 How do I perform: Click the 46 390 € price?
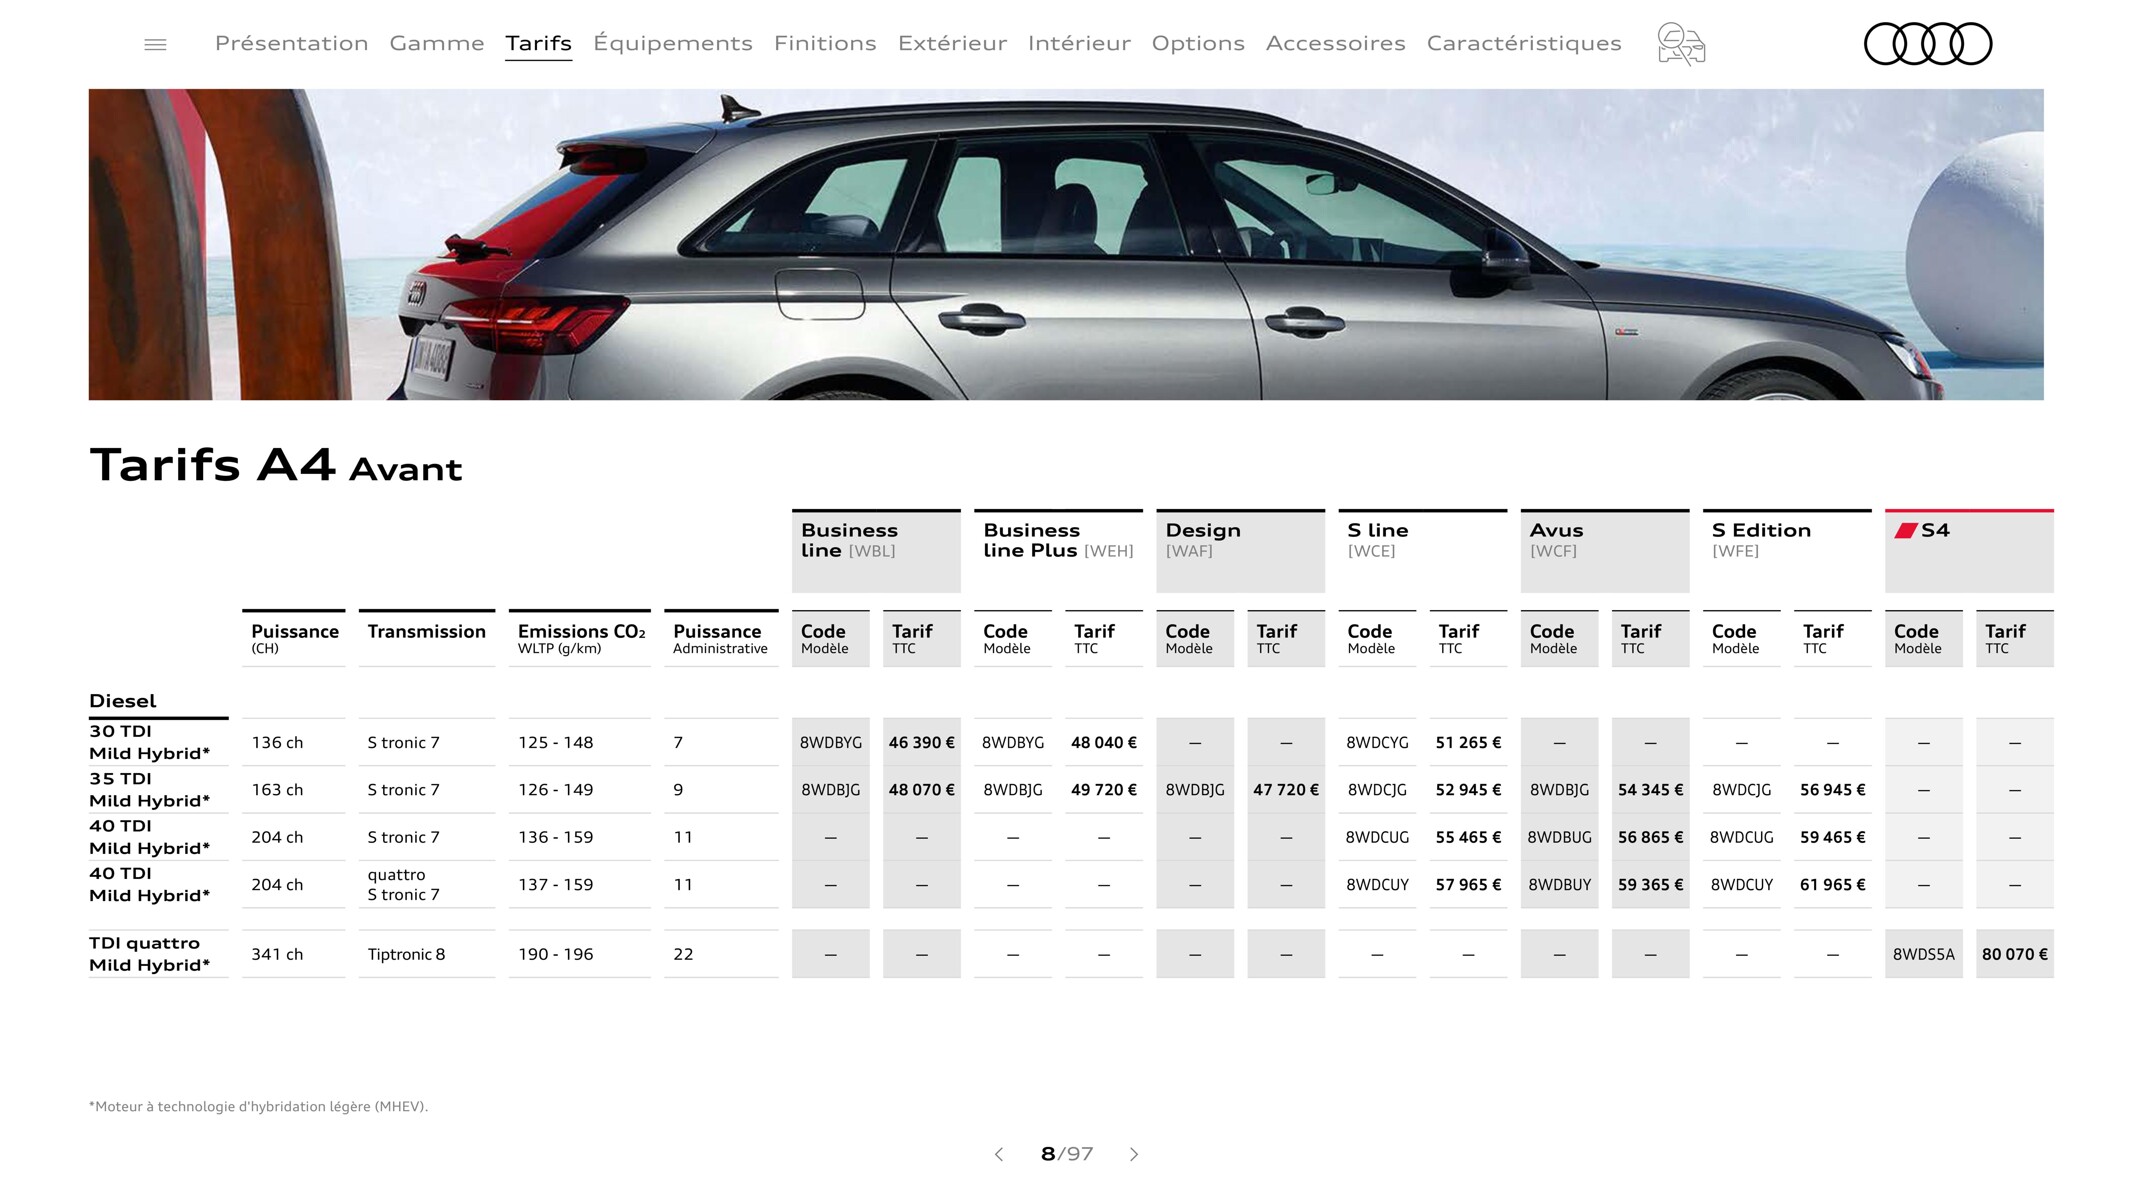pos(921,743)
